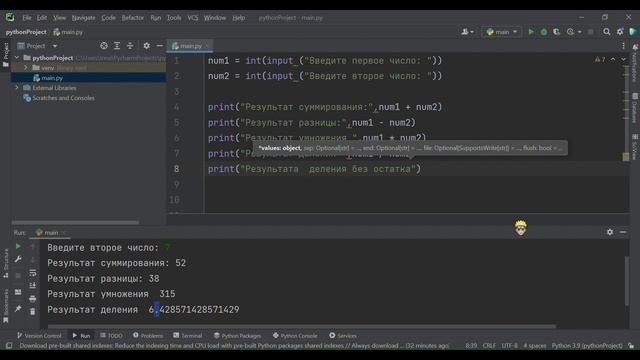The height and width of the screenshot is (360, 640).
Task: Open the Problems tool window
Action: [x=148, y=336]
